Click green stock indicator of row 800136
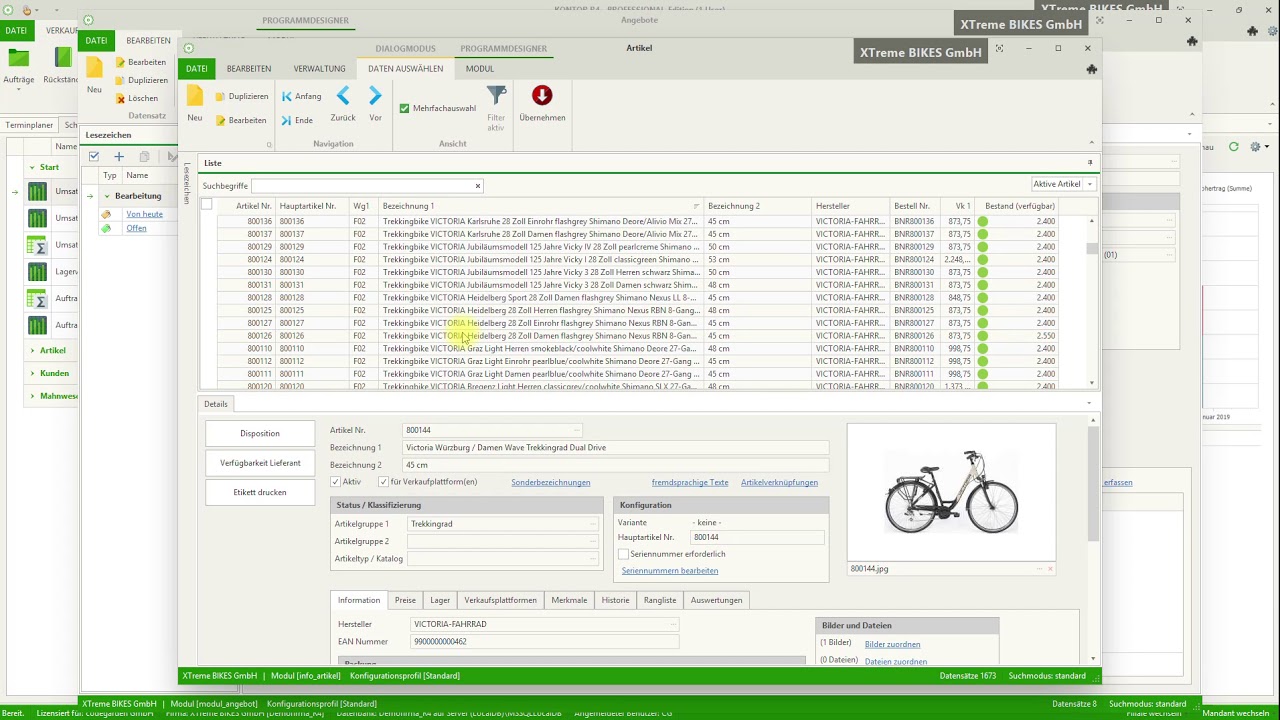Screen dimensions: 1280x720 tap(983, 221)
